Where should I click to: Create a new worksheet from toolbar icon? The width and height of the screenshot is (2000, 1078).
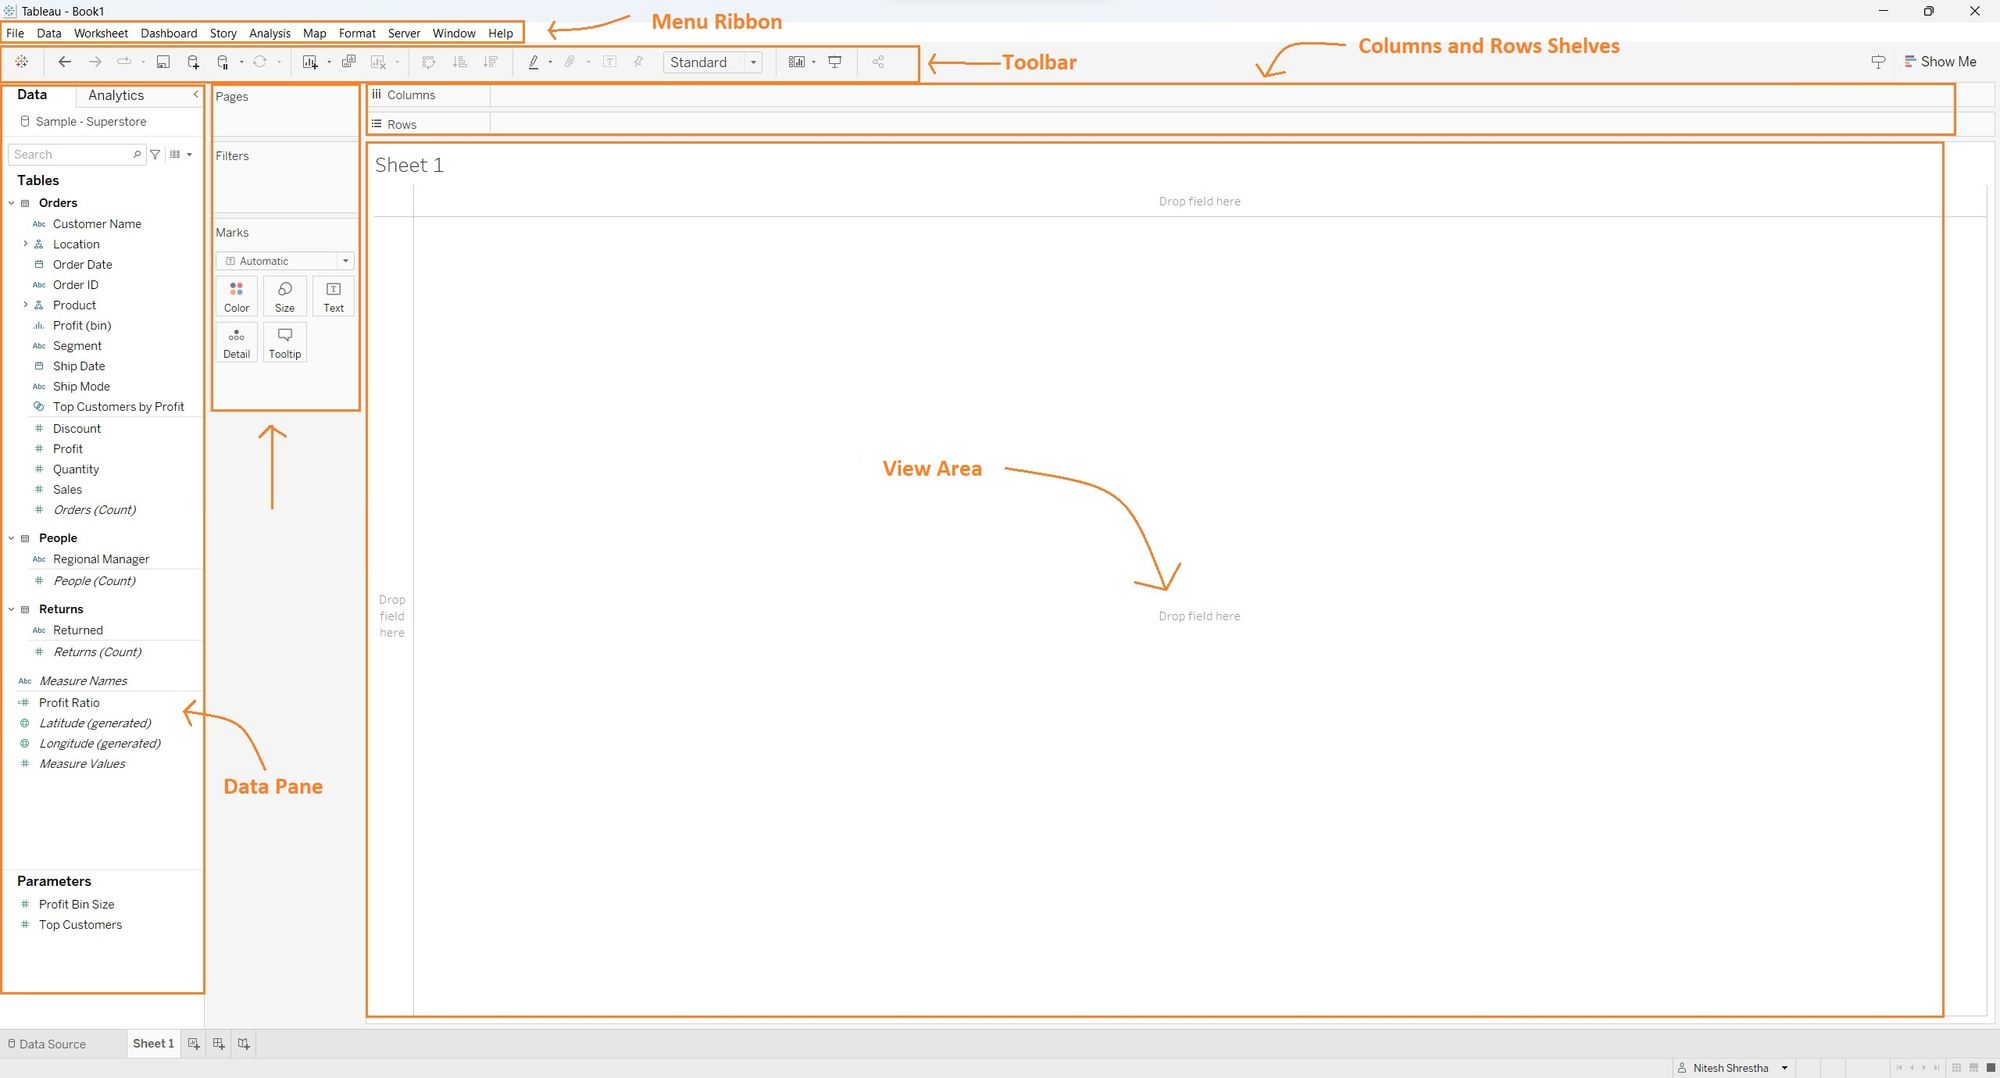[x=310, y=62]
